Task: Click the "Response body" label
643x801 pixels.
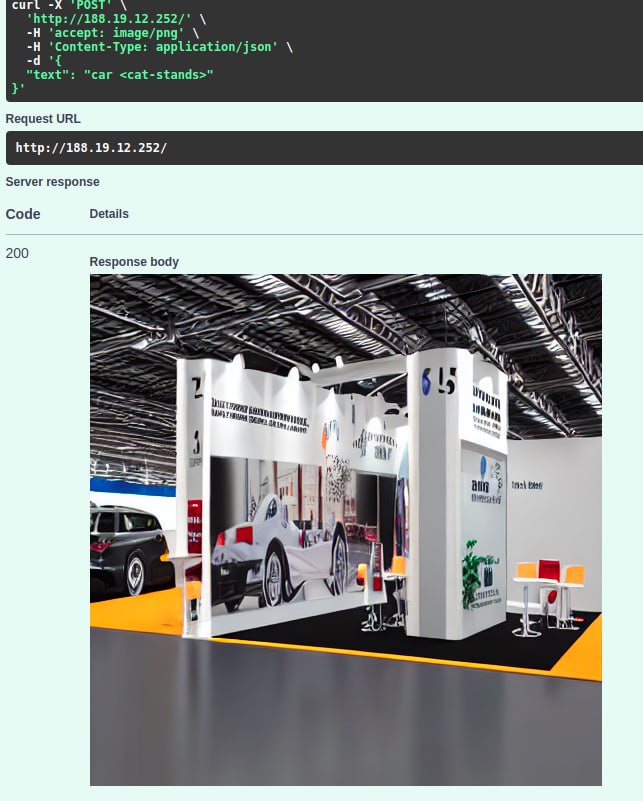Action: pos(134,262)
